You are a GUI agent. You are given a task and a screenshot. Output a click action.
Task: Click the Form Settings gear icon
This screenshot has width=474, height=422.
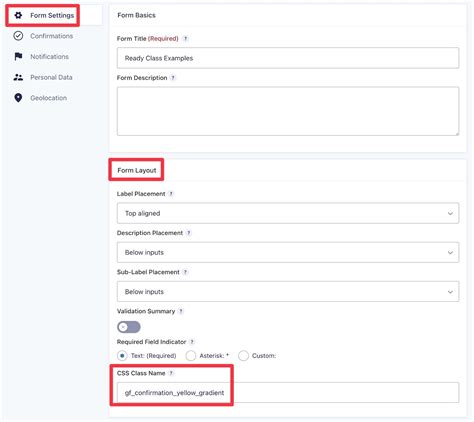[x=18, y=15]
